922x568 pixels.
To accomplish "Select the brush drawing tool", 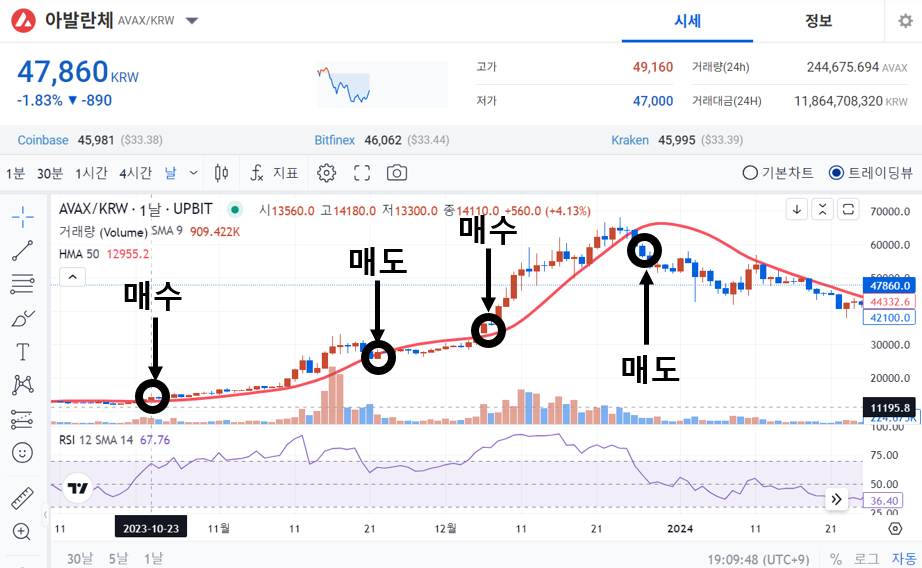I will click(22, 319).
